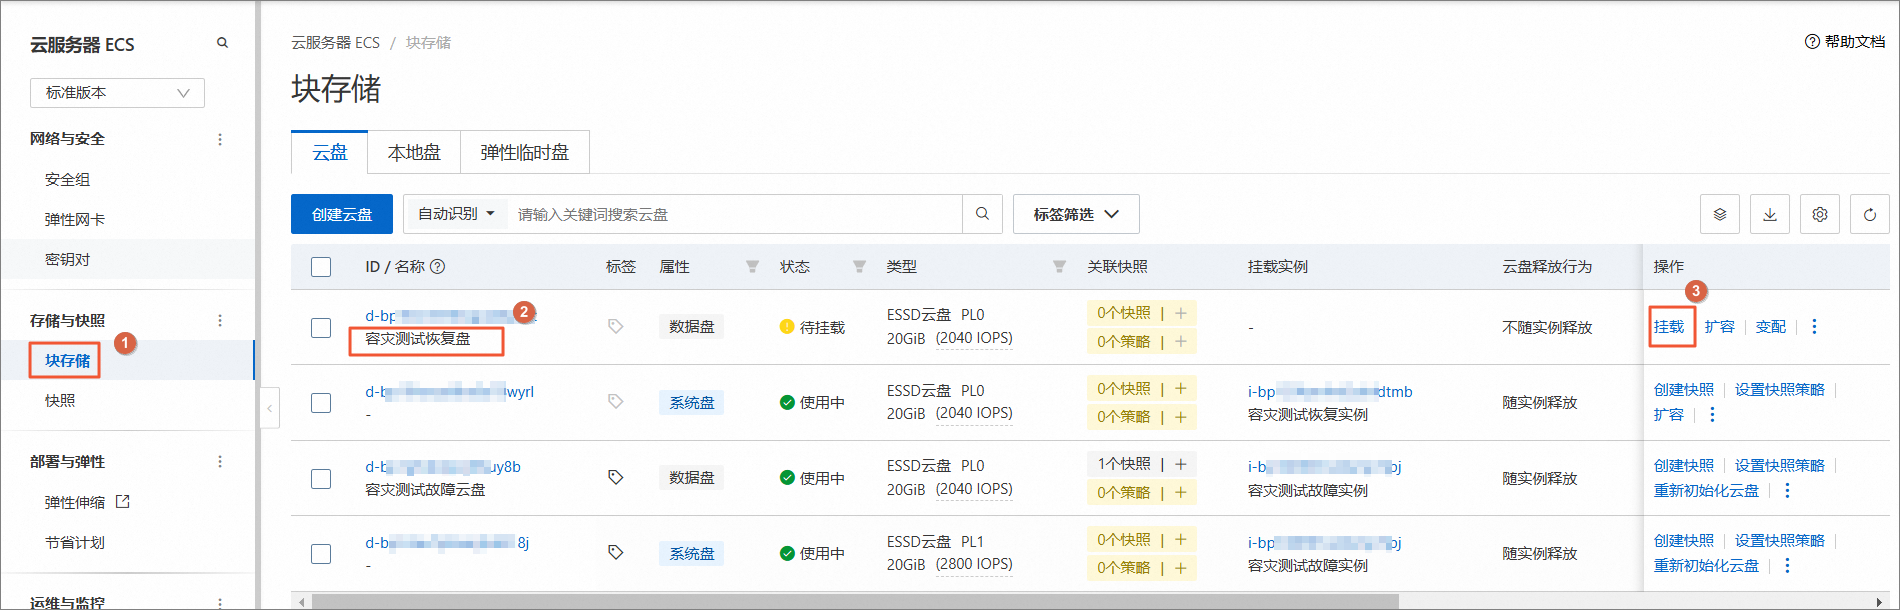Add snapshot plus icon for 容灾测试恢复盘 0个快照
The height and width of the screenshot is (610, 1900).
[1181, 313]
